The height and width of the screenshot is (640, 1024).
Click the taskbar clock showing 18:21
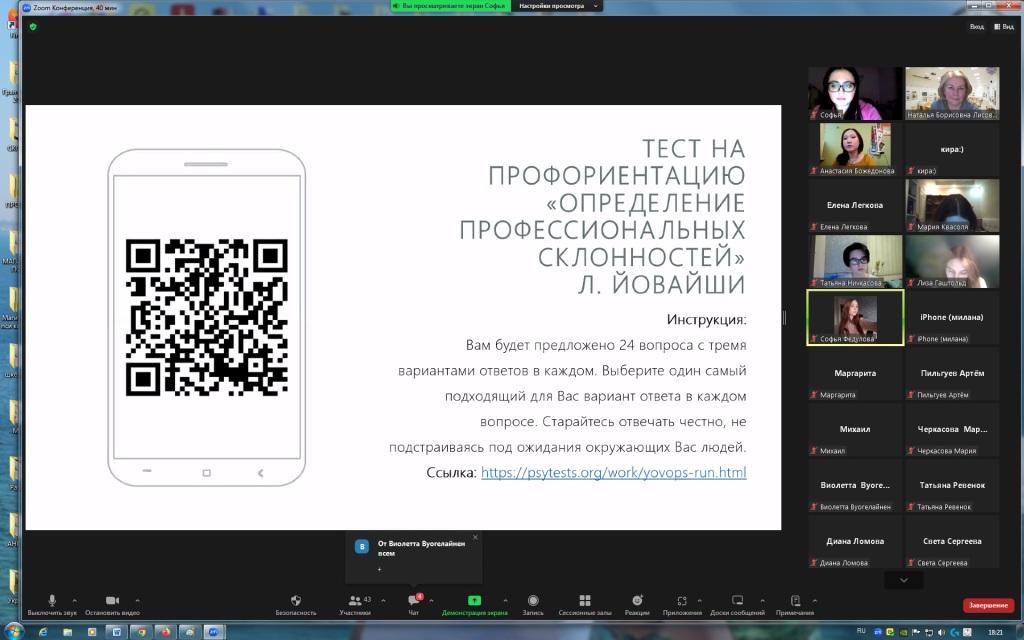(995, 632)
